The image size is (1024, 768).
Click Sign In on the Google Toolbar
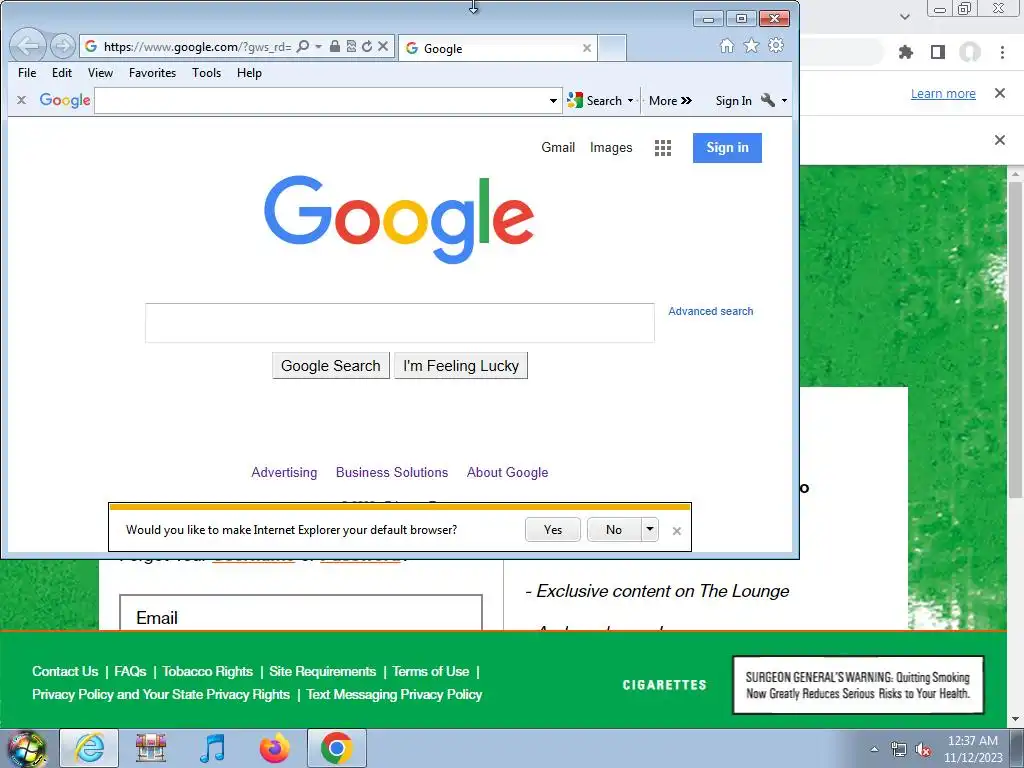[733, 101]
